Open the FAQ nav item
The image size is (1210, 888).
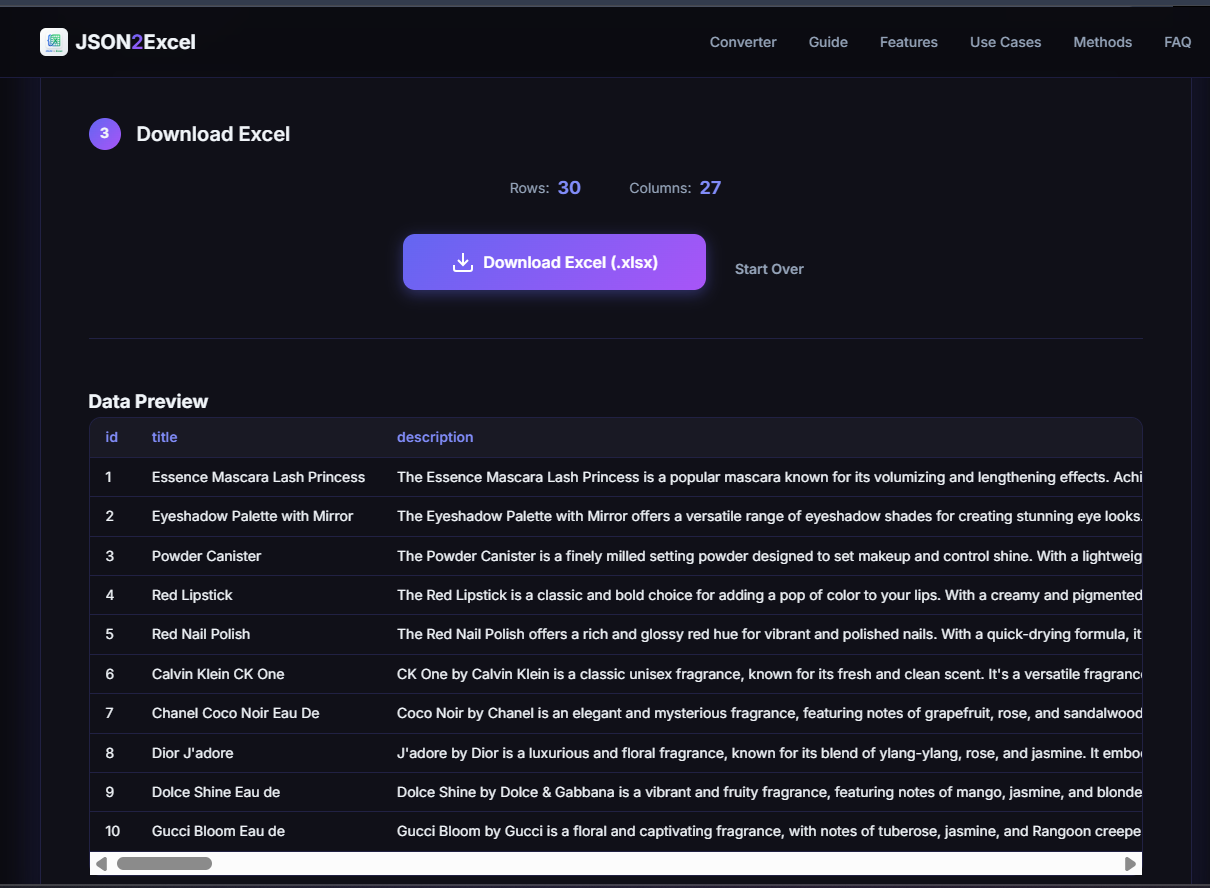pyautogui.click(x=1178, y=42)
